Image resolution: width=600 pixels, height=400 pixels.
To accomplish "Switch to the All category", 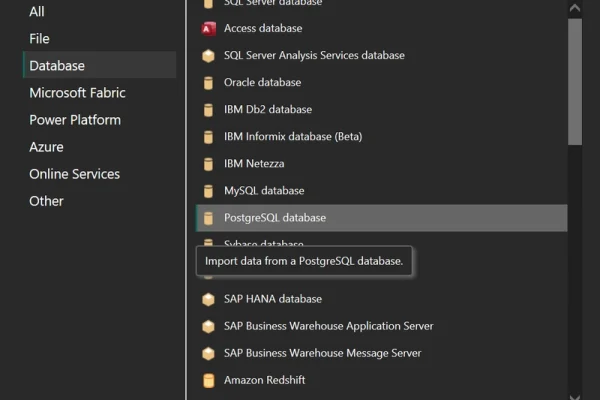I will tap(37, 12).
